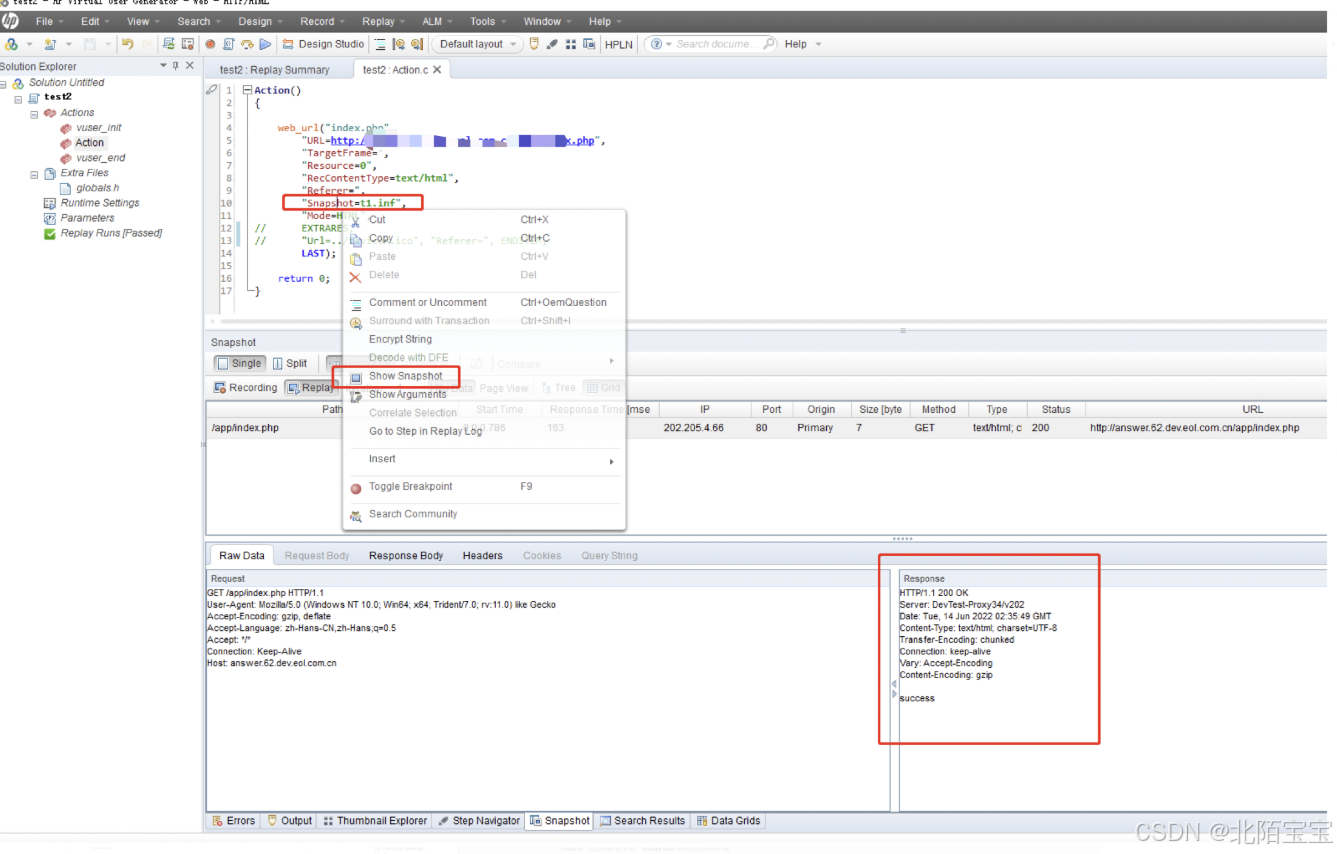Switch to the Raw Data tab
This screenshot has width=1337, height=854.
(242, 556)
